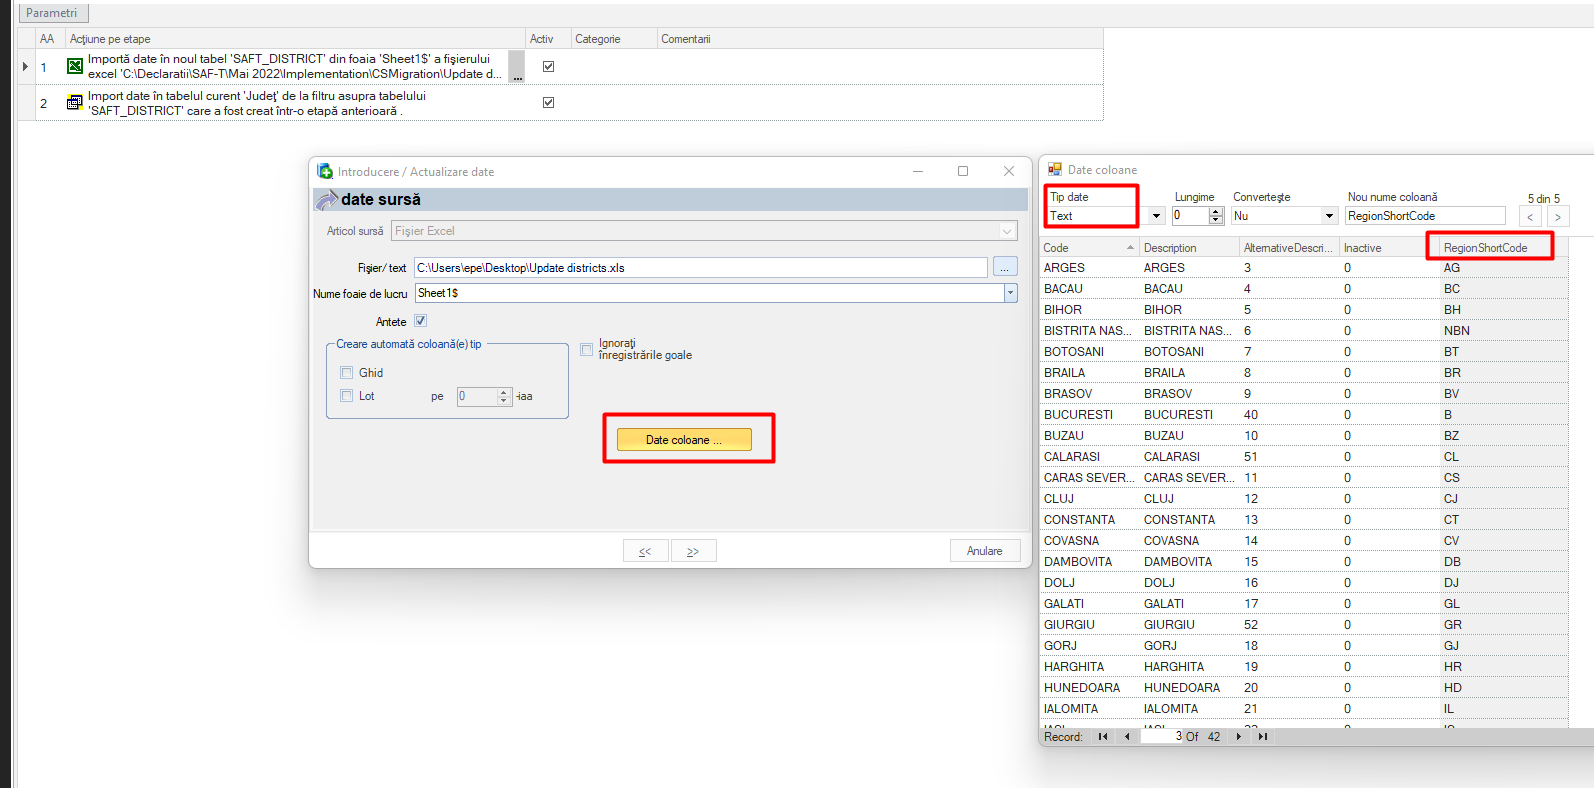Open the Nume foaie de lucru dropdown
This screenshot has height=788, width=1594.
[x=1011, y=293]
